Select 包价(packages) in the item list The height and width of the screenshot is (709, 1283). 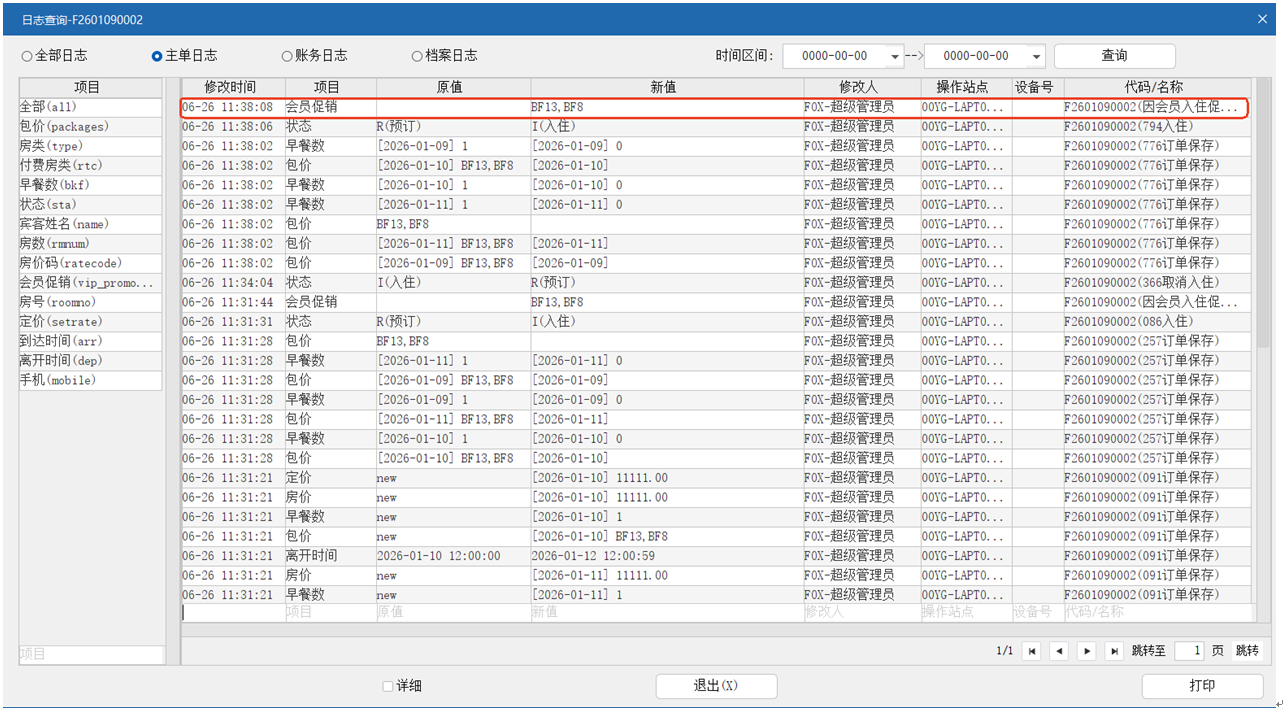(x=90, y=127)
